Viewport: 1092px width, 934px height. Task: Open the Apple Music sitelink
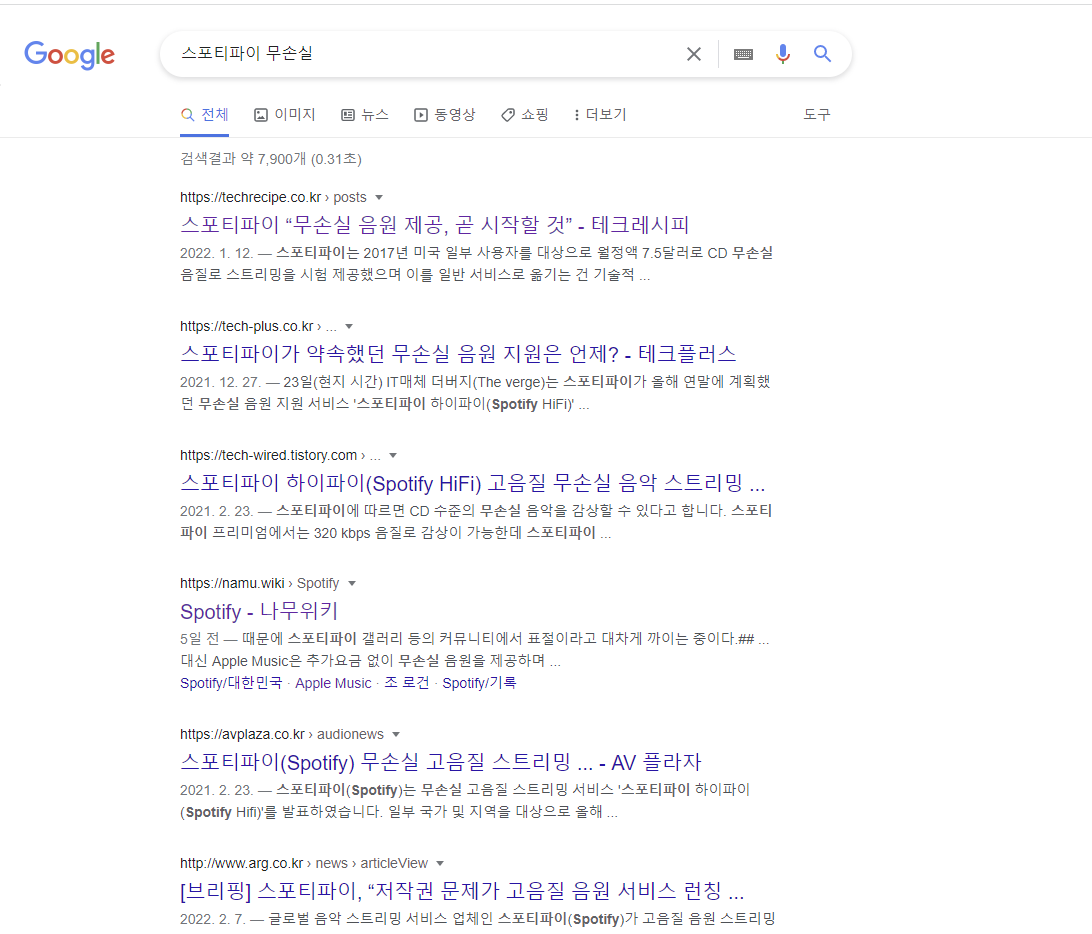[x=333, y=683]
